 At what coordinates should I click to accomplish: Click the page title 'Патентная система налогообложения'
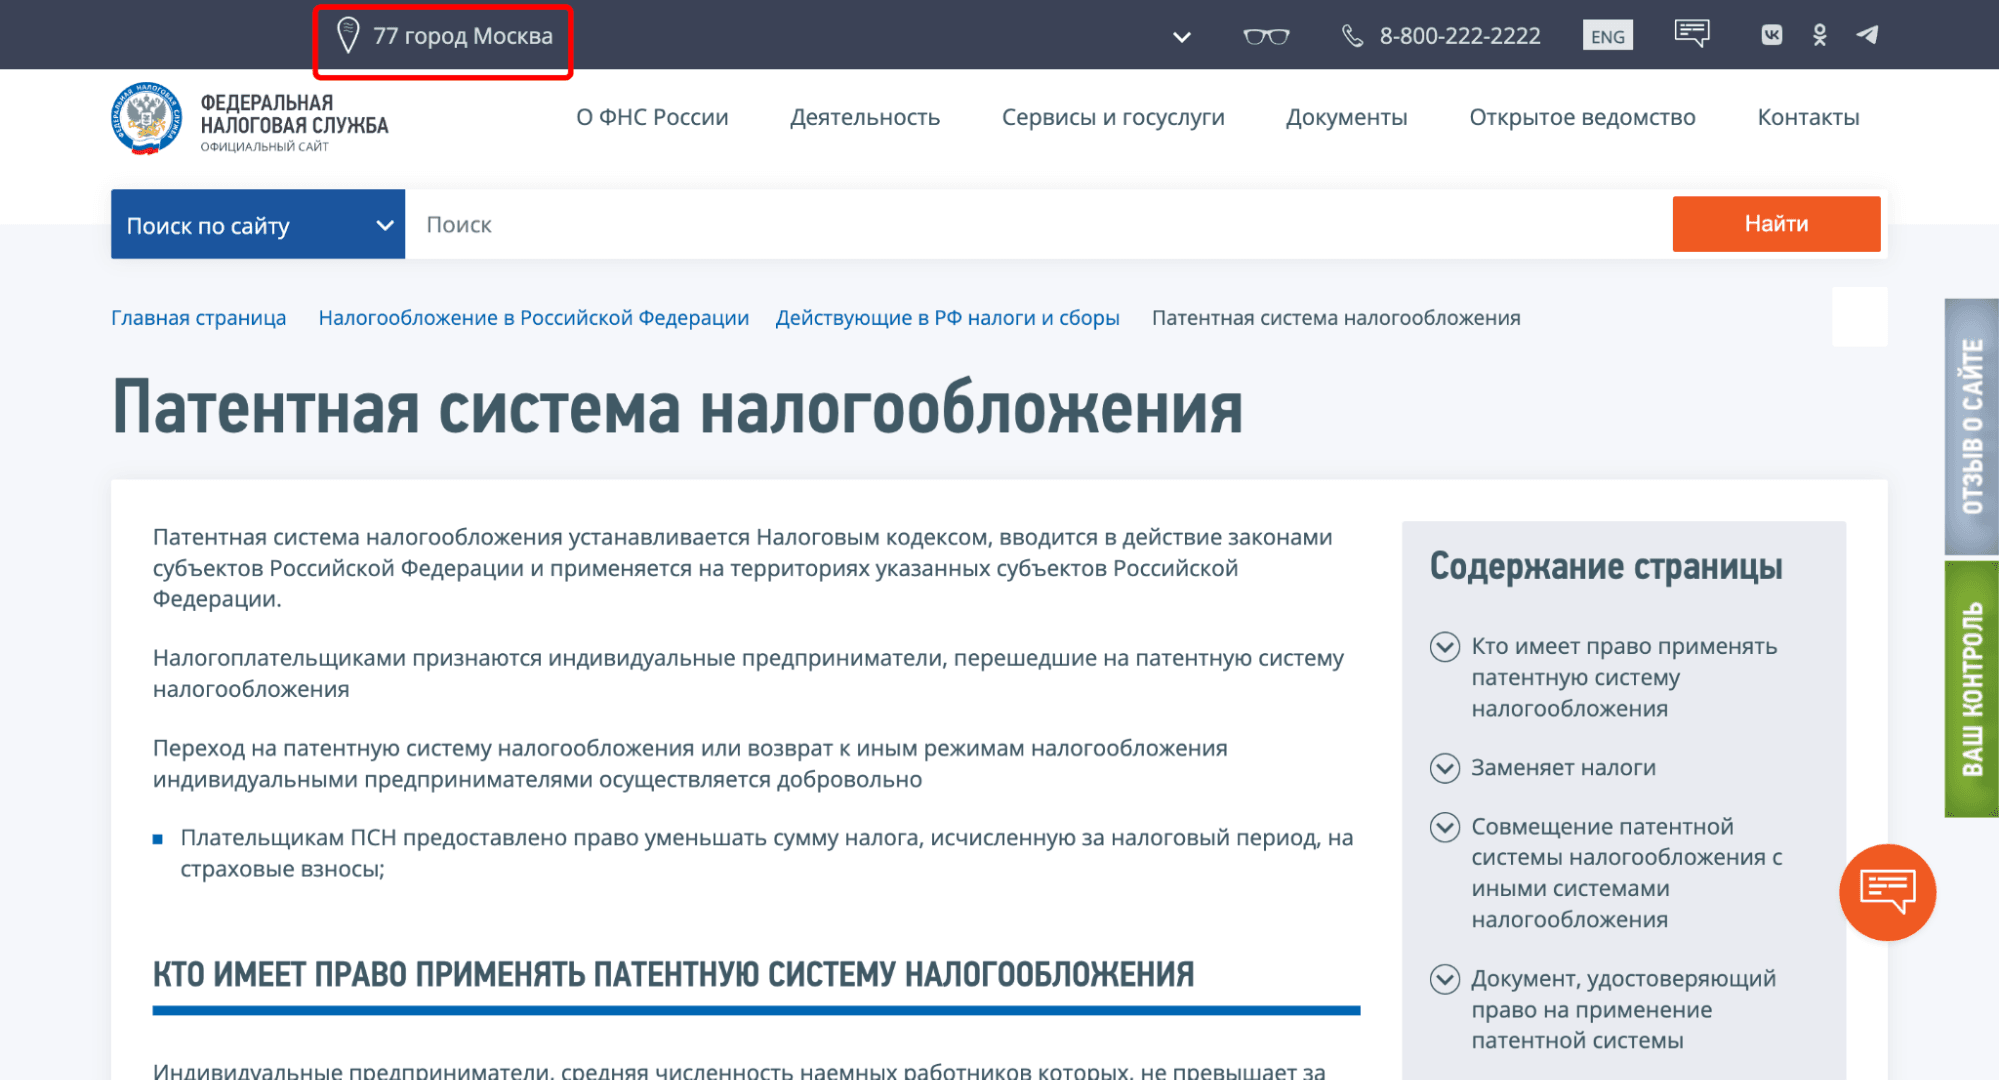[677, 408]
